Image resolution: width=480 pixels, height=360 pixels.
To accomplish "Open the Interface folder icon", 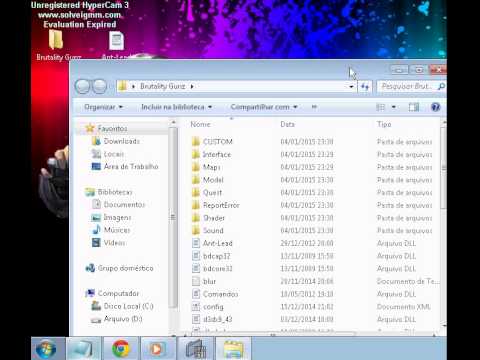I will tap(196, 154).
